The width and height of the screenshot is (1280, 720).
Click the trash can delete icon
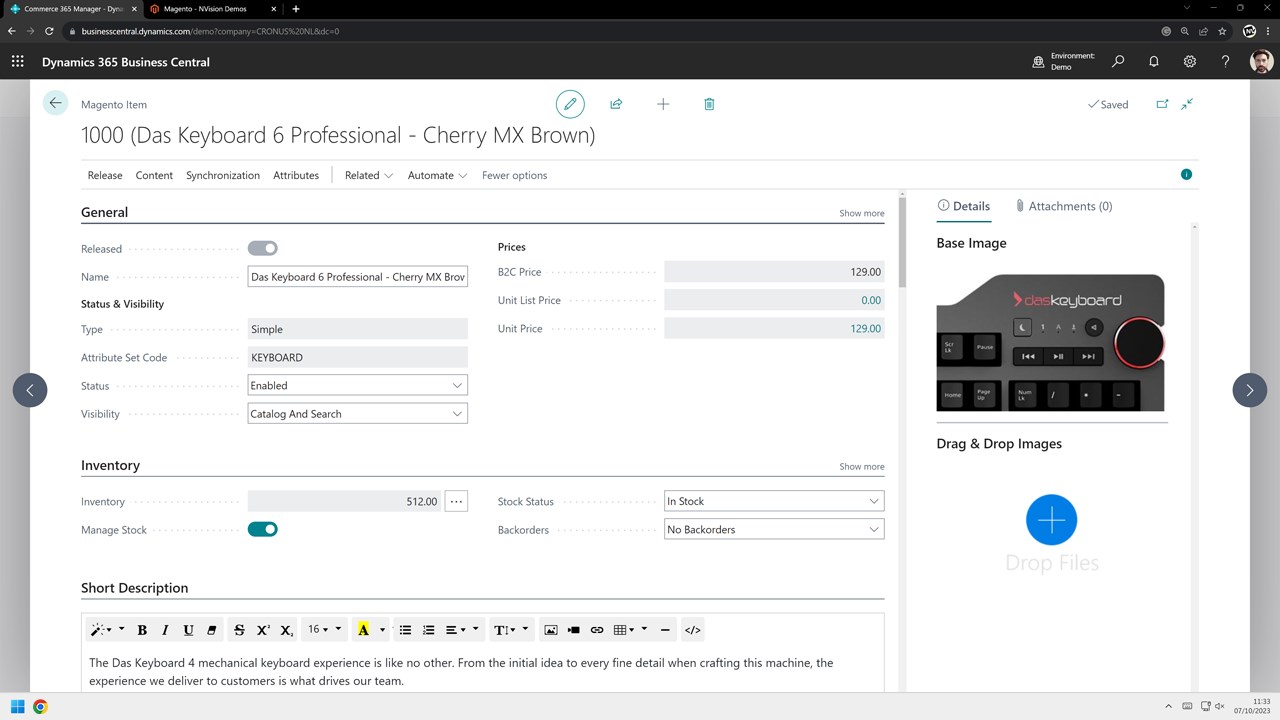tap(709, 104)
